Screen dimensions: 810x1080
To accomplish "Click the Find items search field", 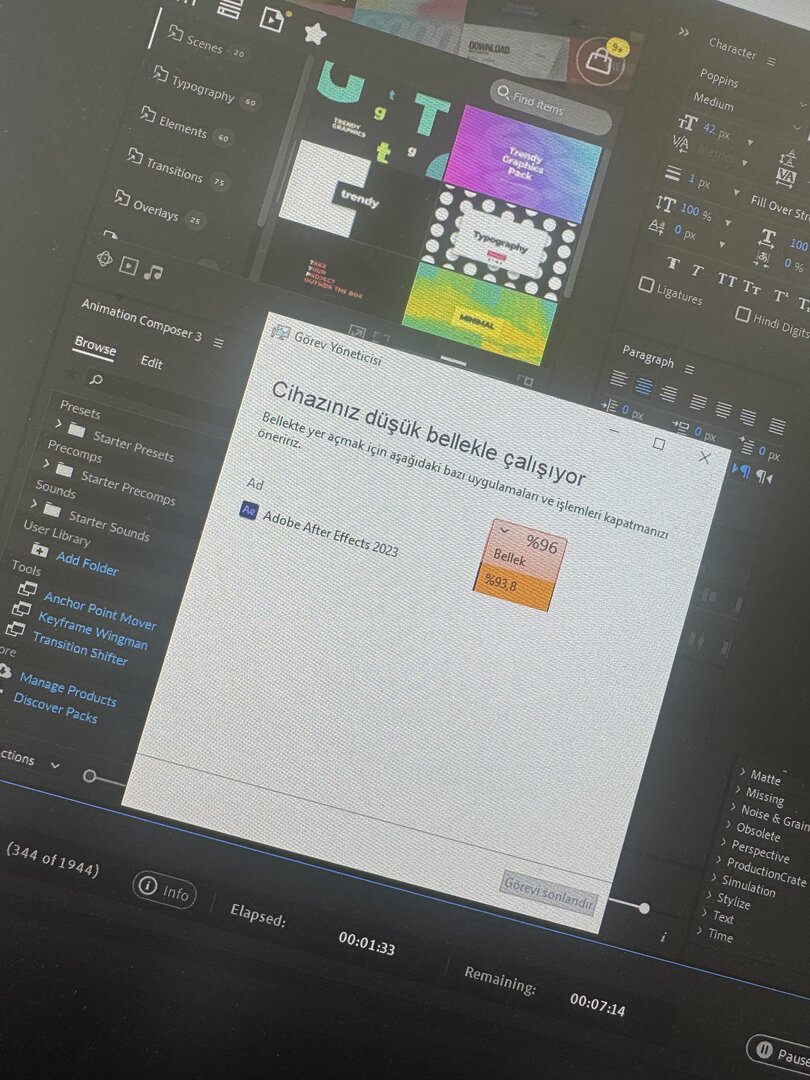I will pos(551,105).
